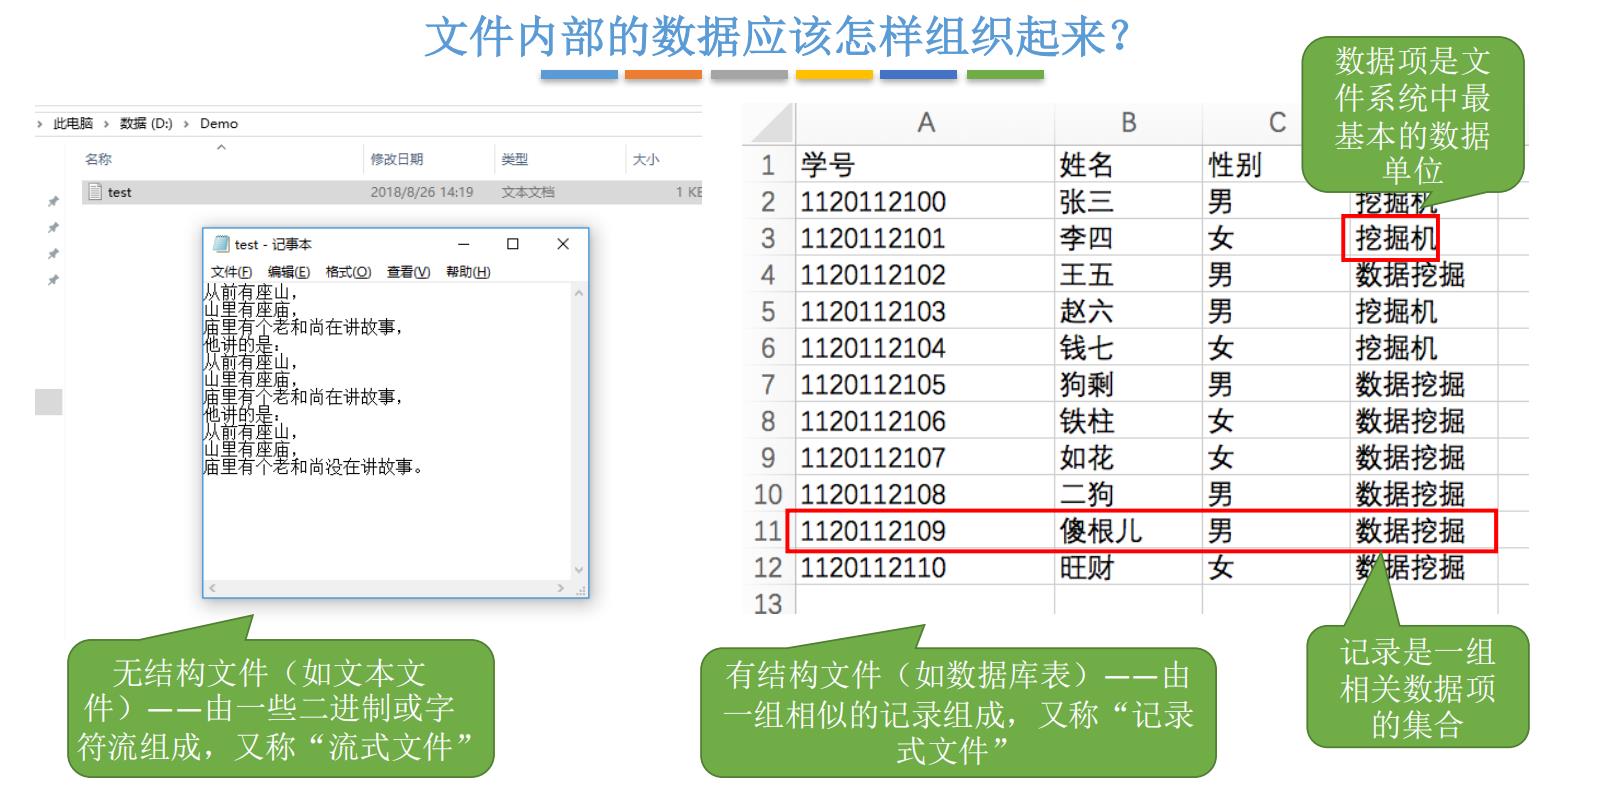Select the 女 cell in 旺财's row
This screenshot has height=790, width=1599.
coord(1276,567)
